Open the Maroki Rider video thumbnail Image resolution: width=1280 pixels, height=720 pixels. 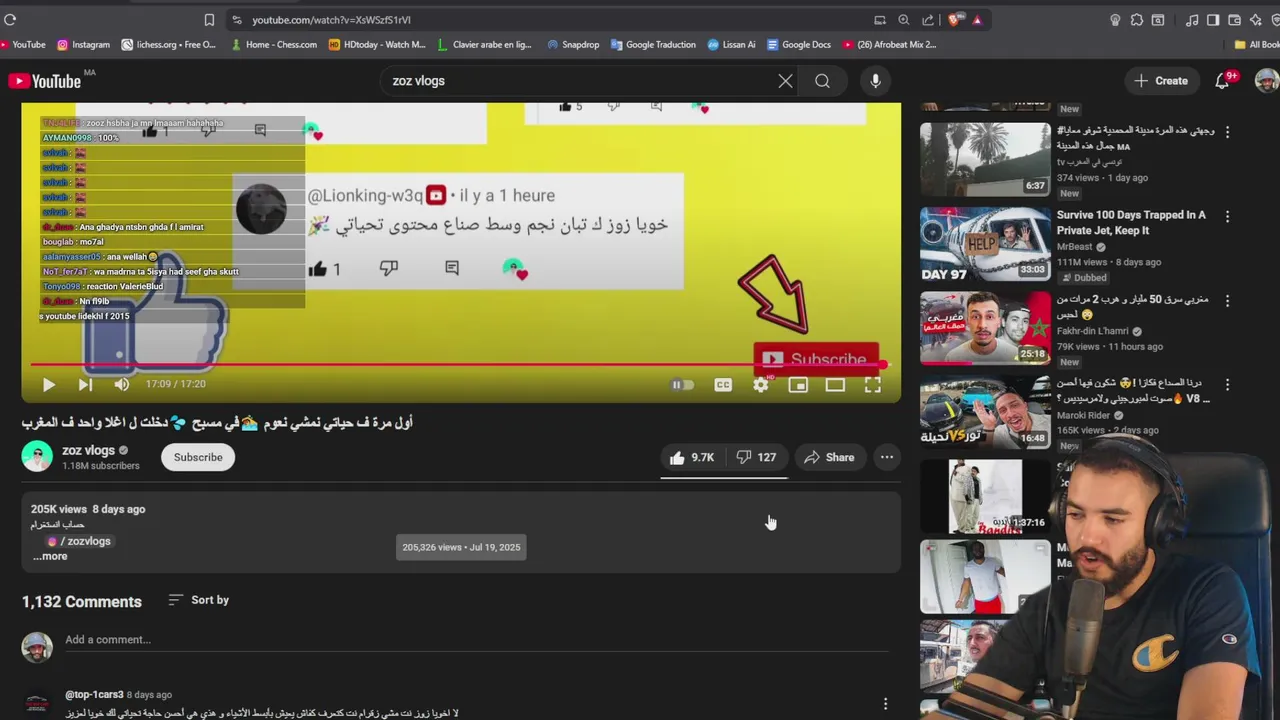(x=985, y=411)
